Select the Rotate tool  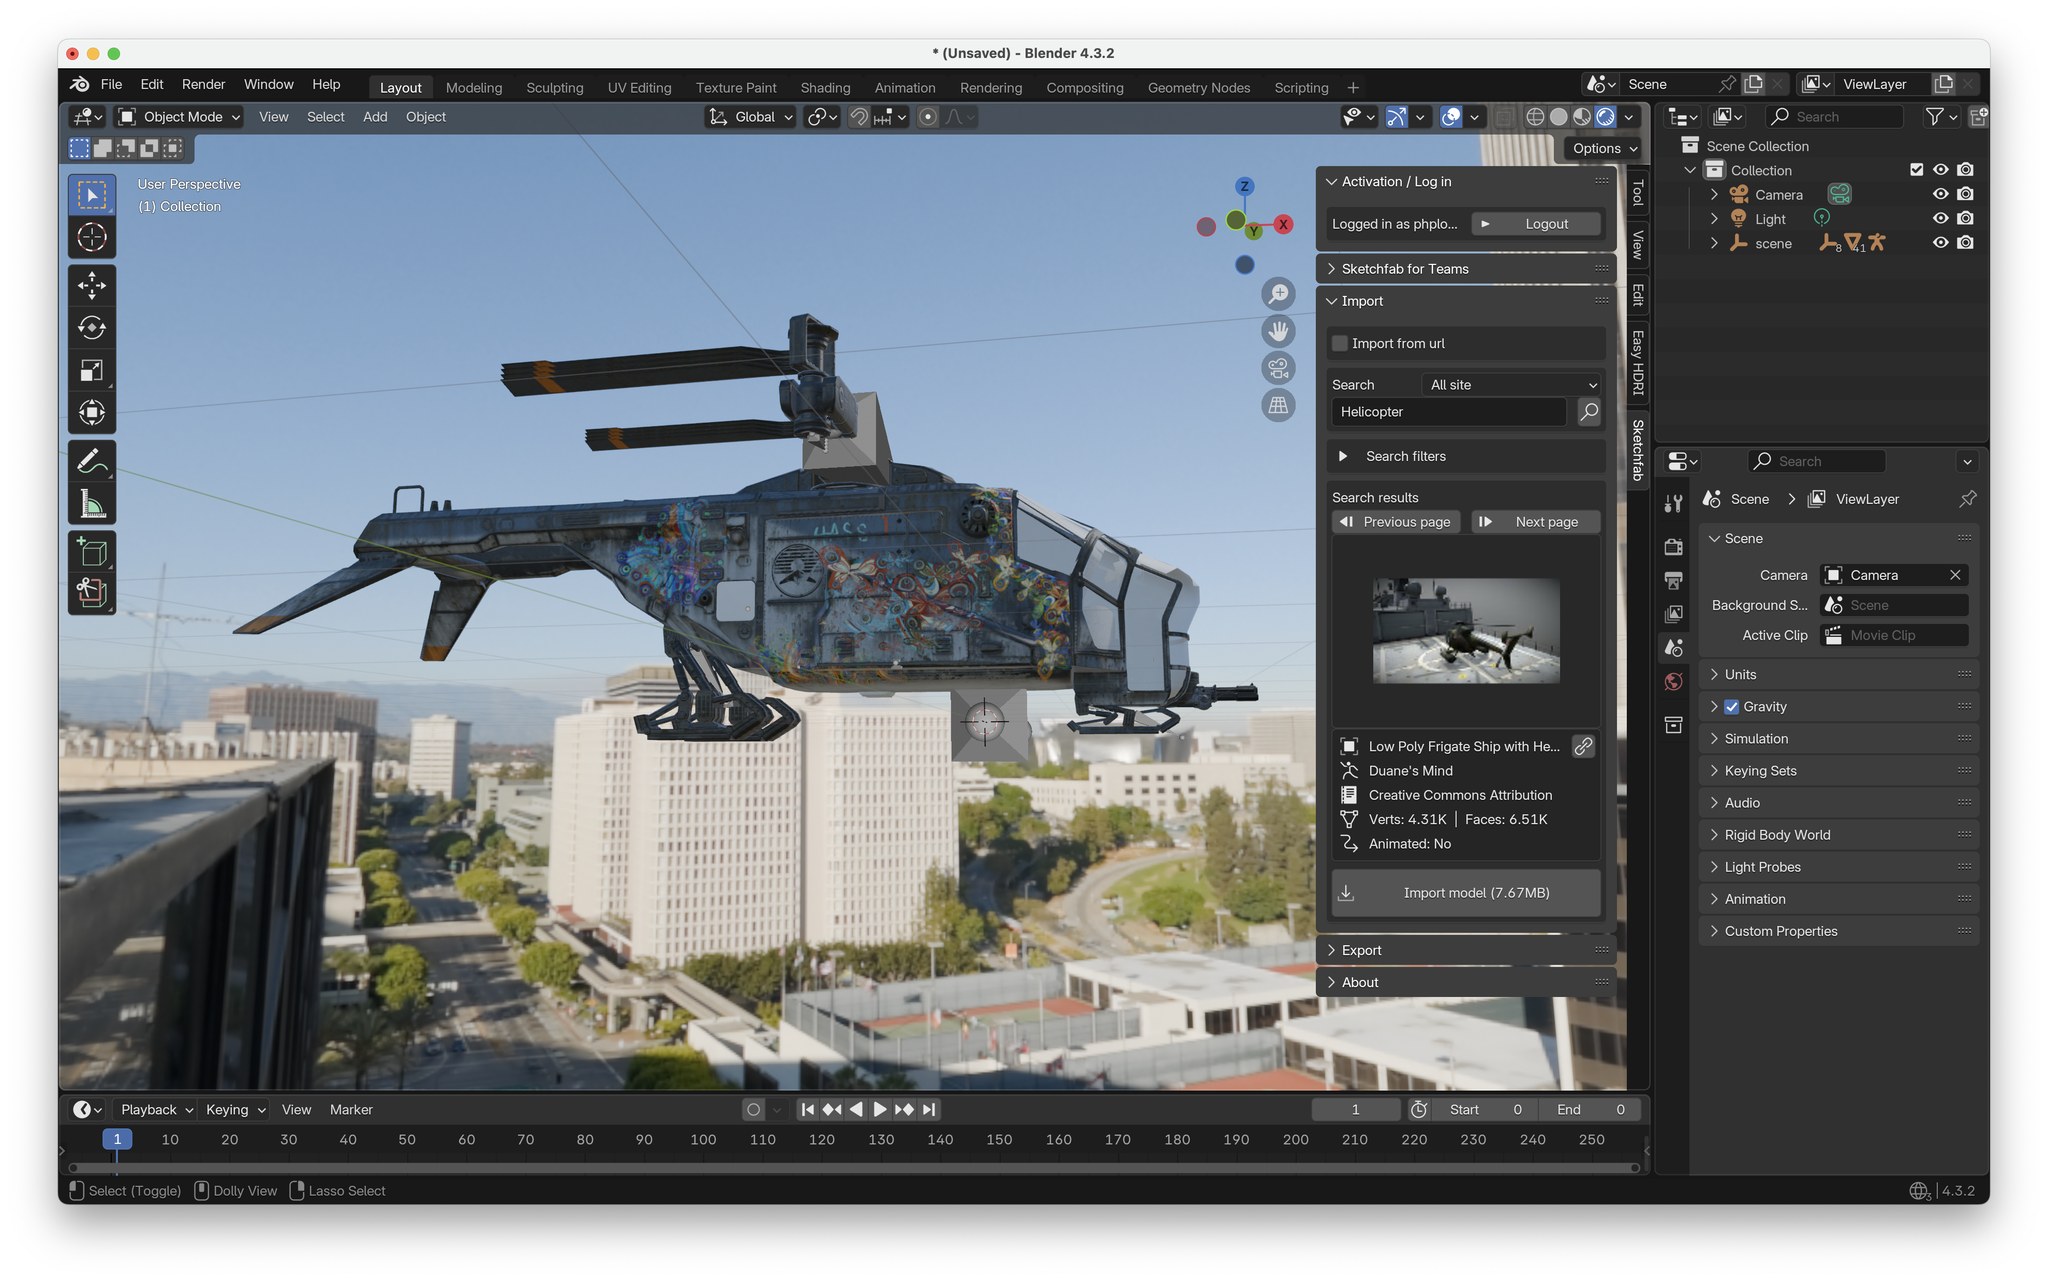pyautogui.click(x=92, y=328)
